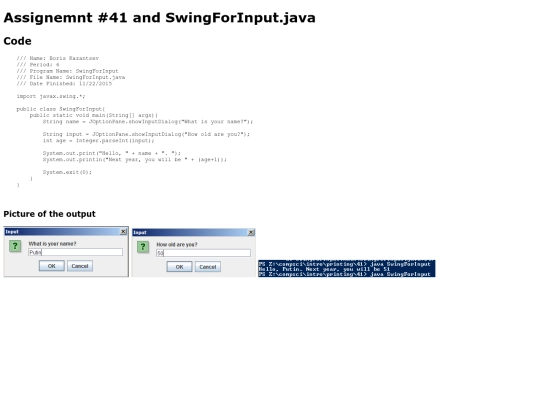The image size is (540, 405).
Task: Click the '/// Program Name: SwingForInput' comment
Action: pyautogui.click(x=67, y=71)
